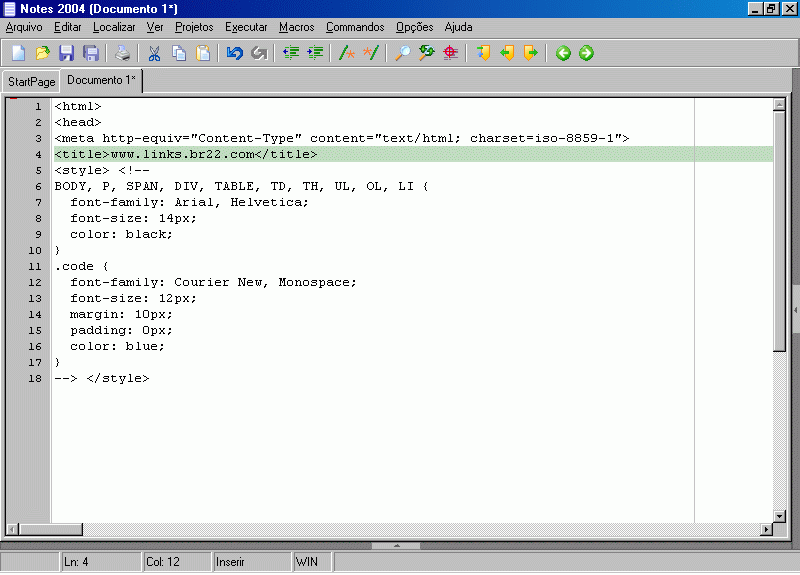The height and width of the screenshot is (575, 800).
Task: Open the Executar menu
Action: tap(246, 27)
